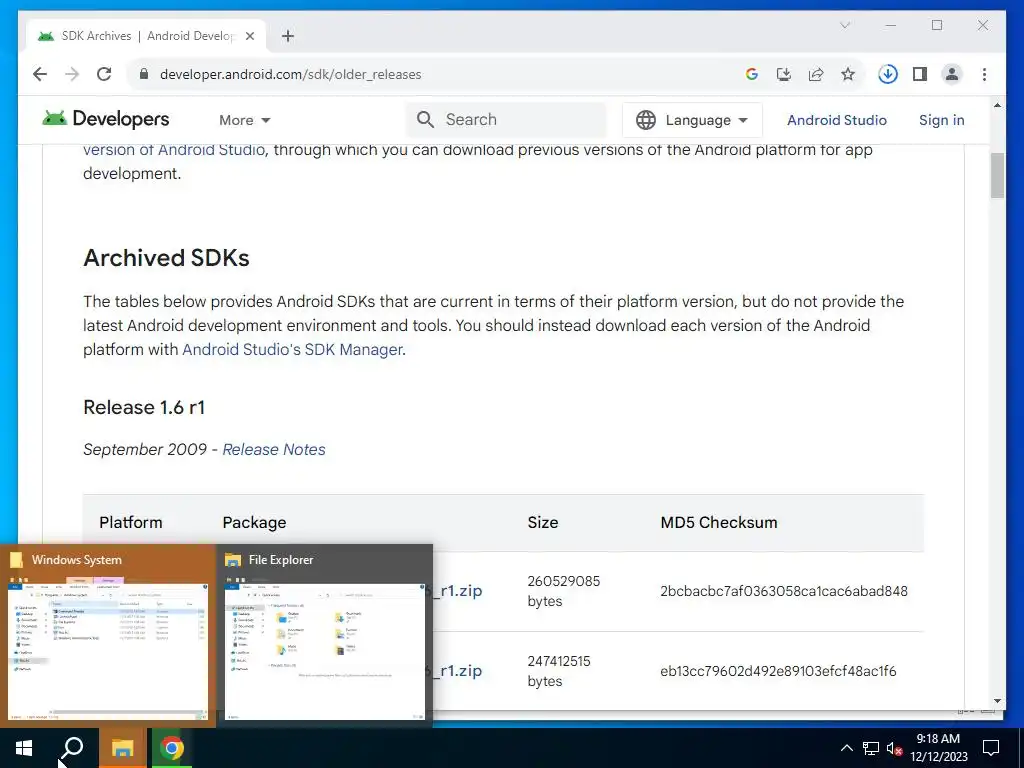Click the install app icon in address bar

coord(784,74)
